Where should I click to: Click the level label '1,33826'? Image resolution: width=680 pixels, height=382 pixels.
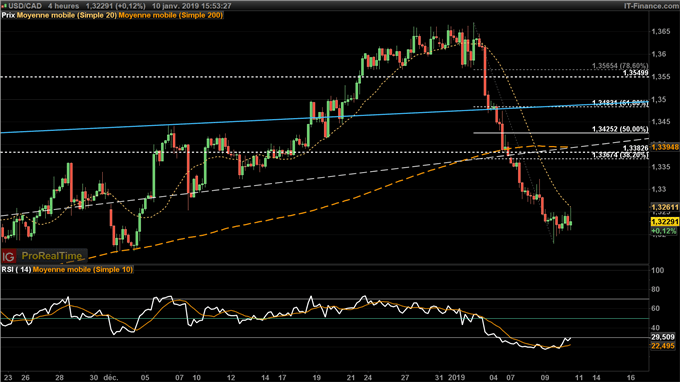(636, 148)
